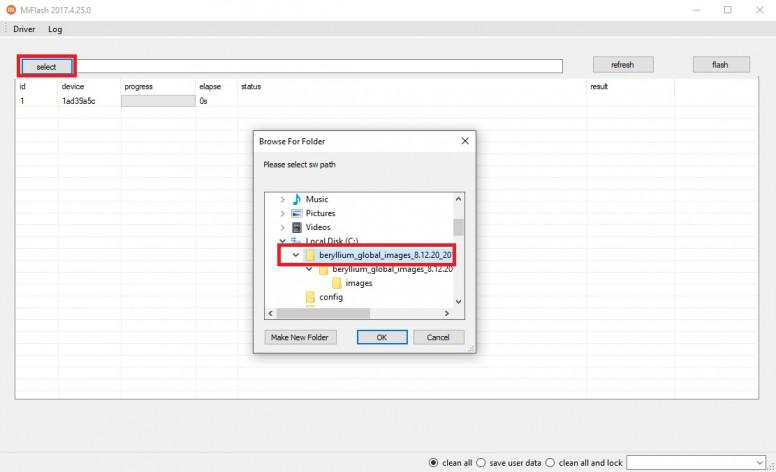
Task: Click the nested beryllium subfolder icon
Action: click(323, 270)
